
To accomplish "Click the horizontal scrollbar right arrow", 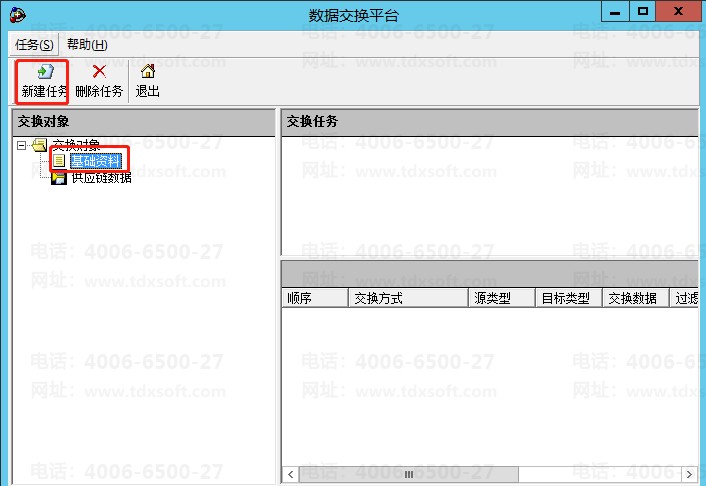I will point(689,474).
